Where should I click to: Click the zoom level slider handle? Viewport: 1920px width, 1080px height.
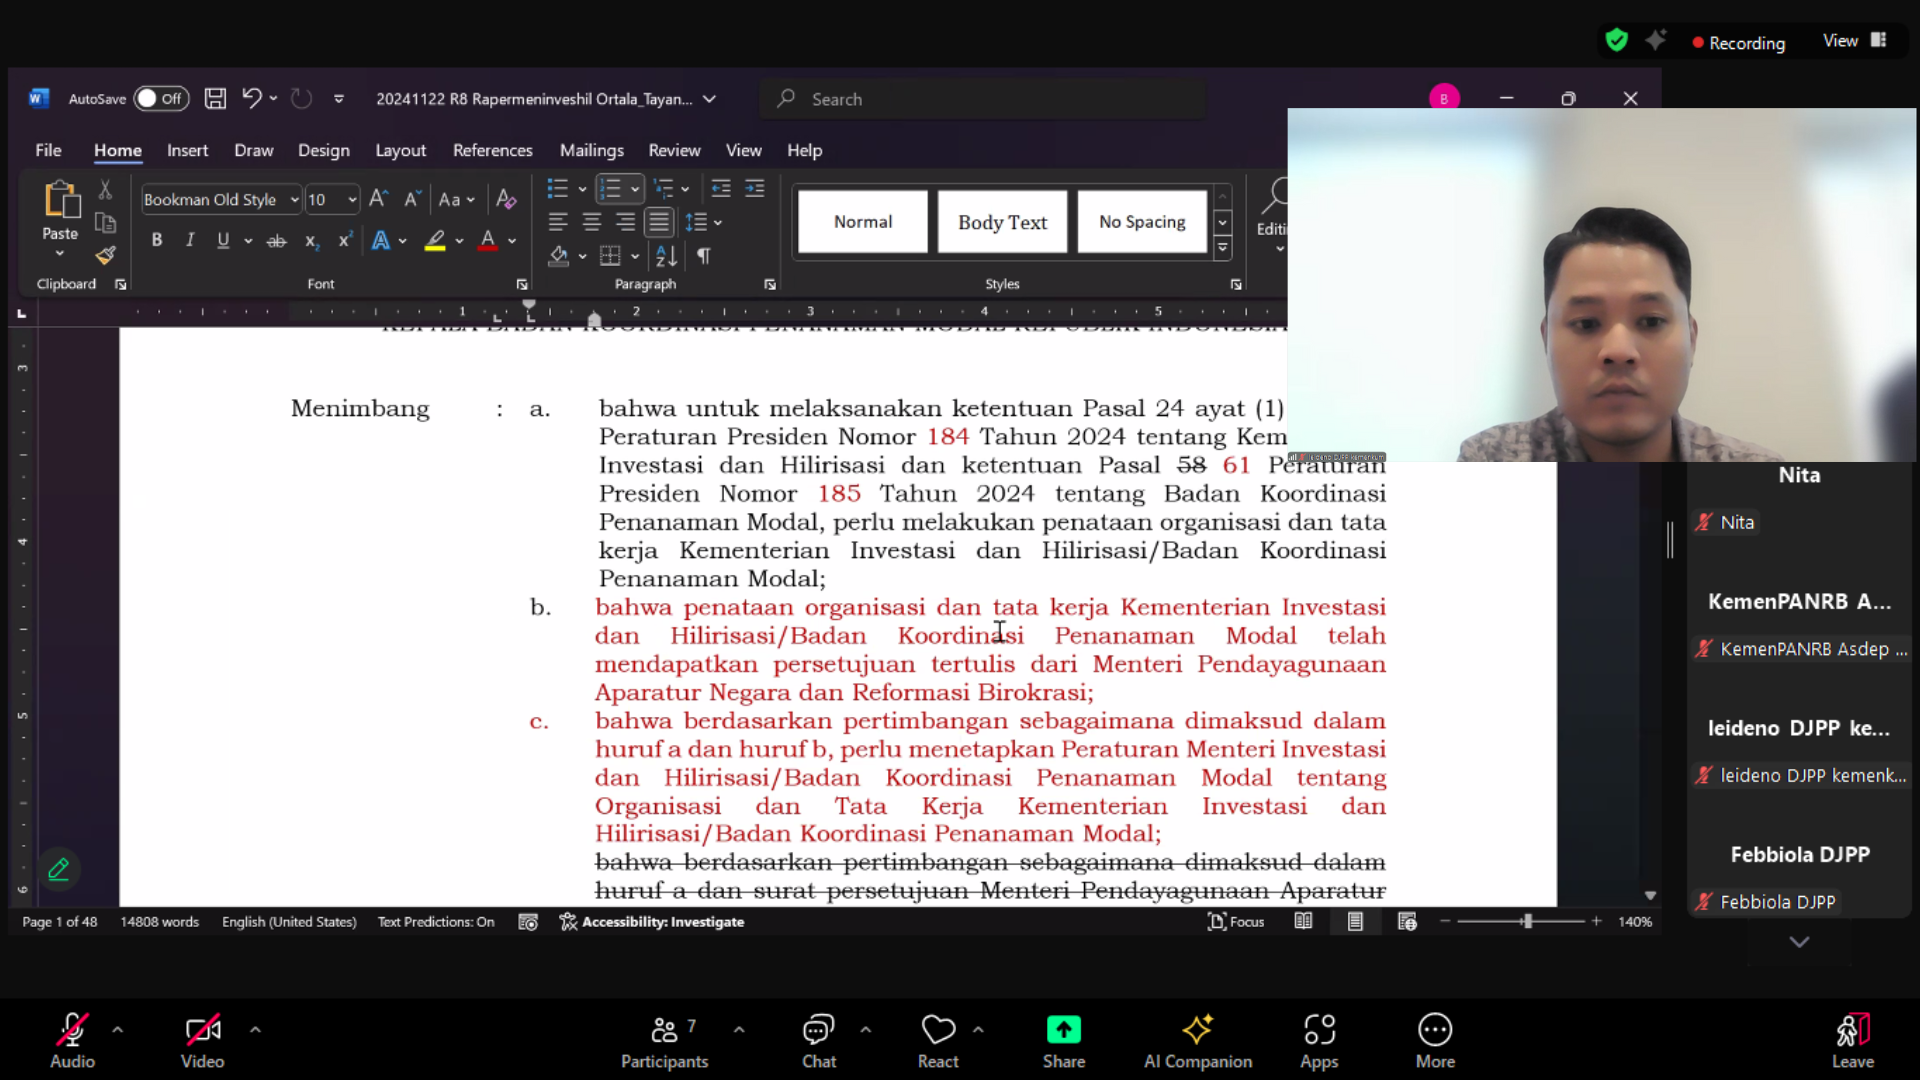[x=1527, y=922]
